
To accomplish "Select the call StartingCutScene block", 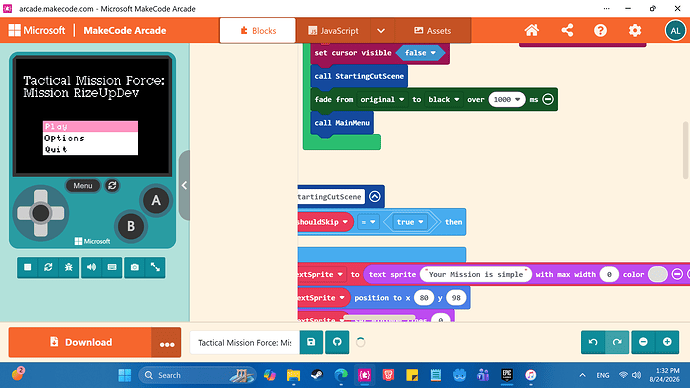I will tap(359, 76).
